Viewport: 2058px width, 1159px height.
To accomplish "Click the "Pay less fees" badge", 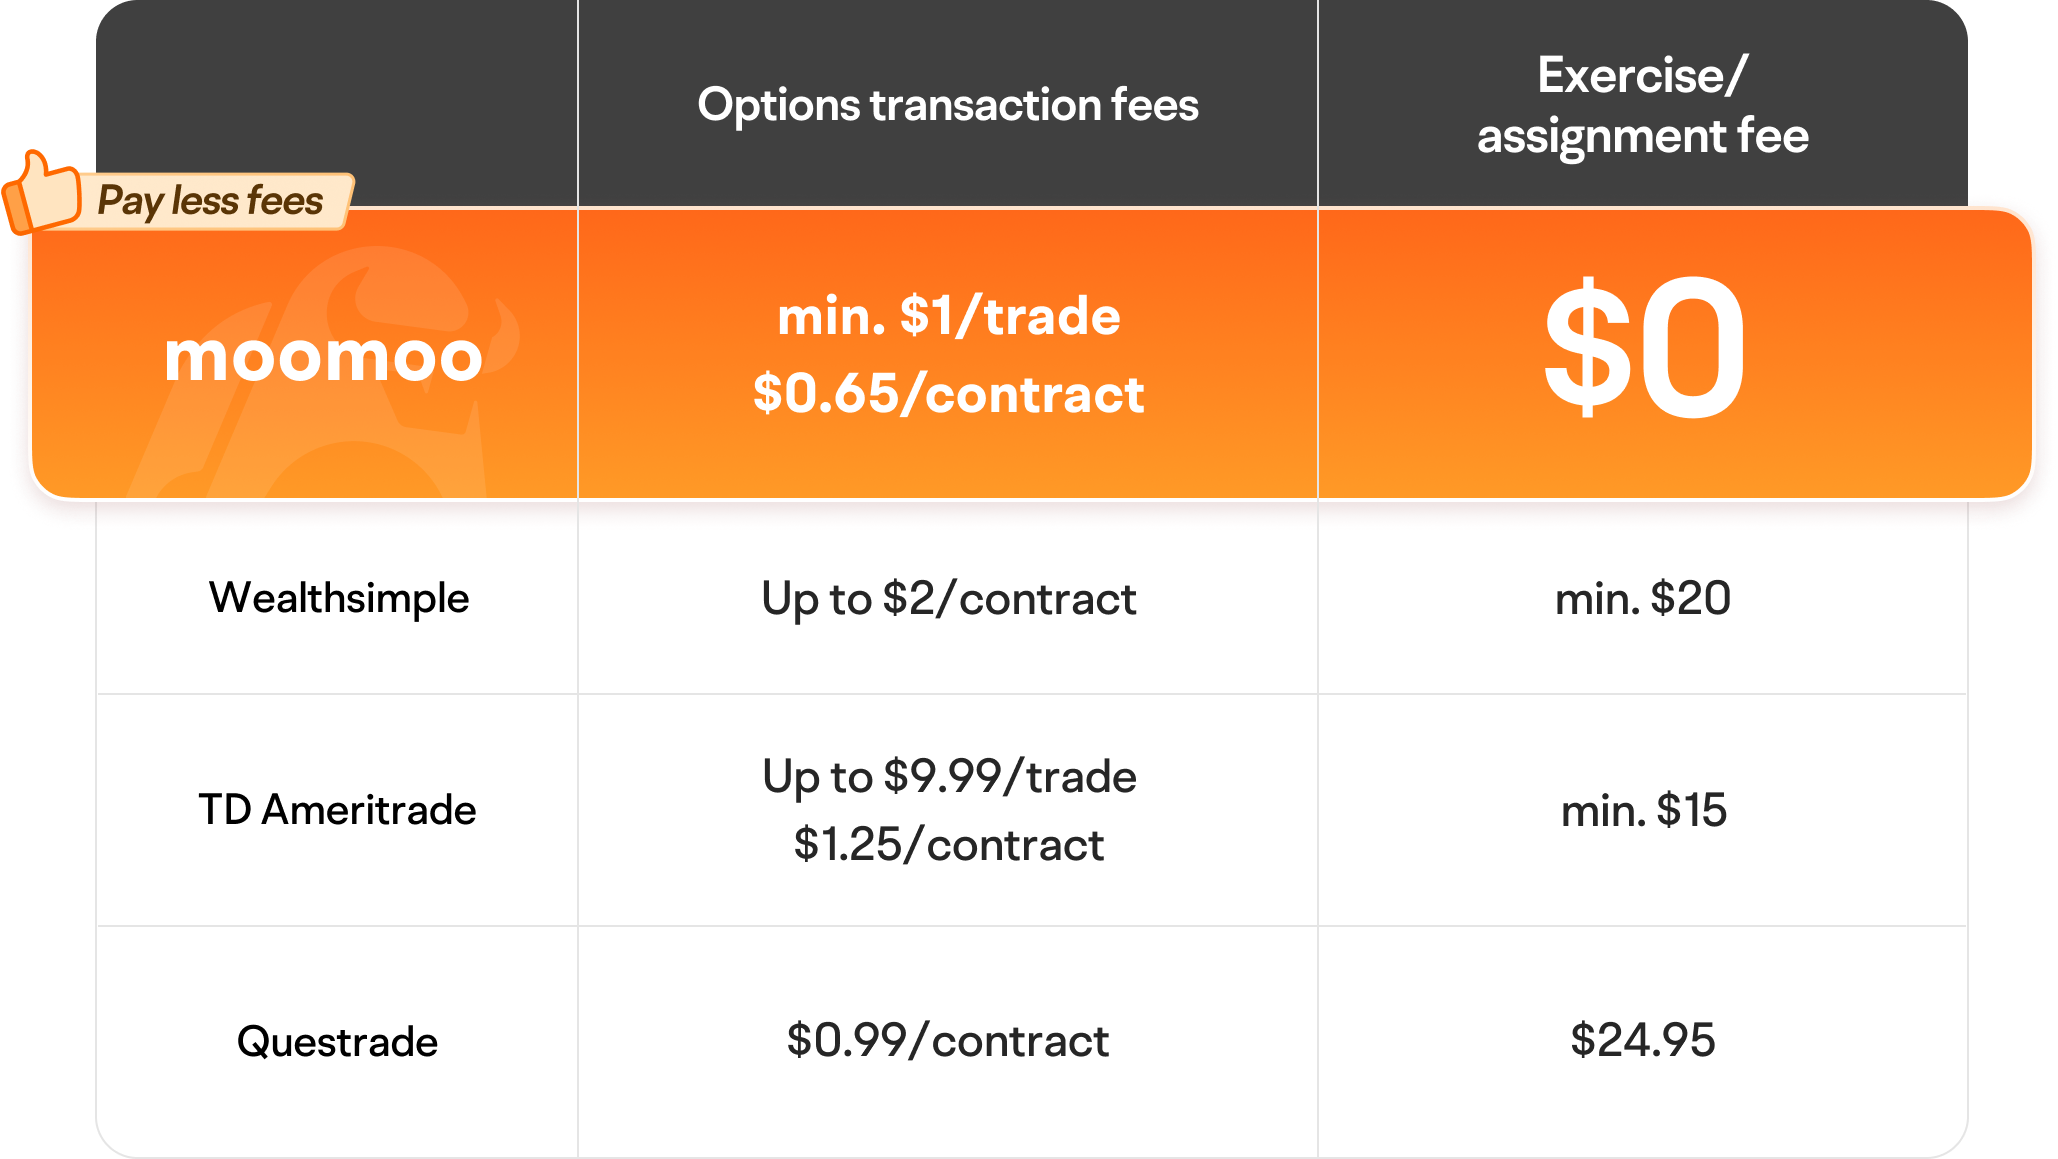I will click(210, 201).
